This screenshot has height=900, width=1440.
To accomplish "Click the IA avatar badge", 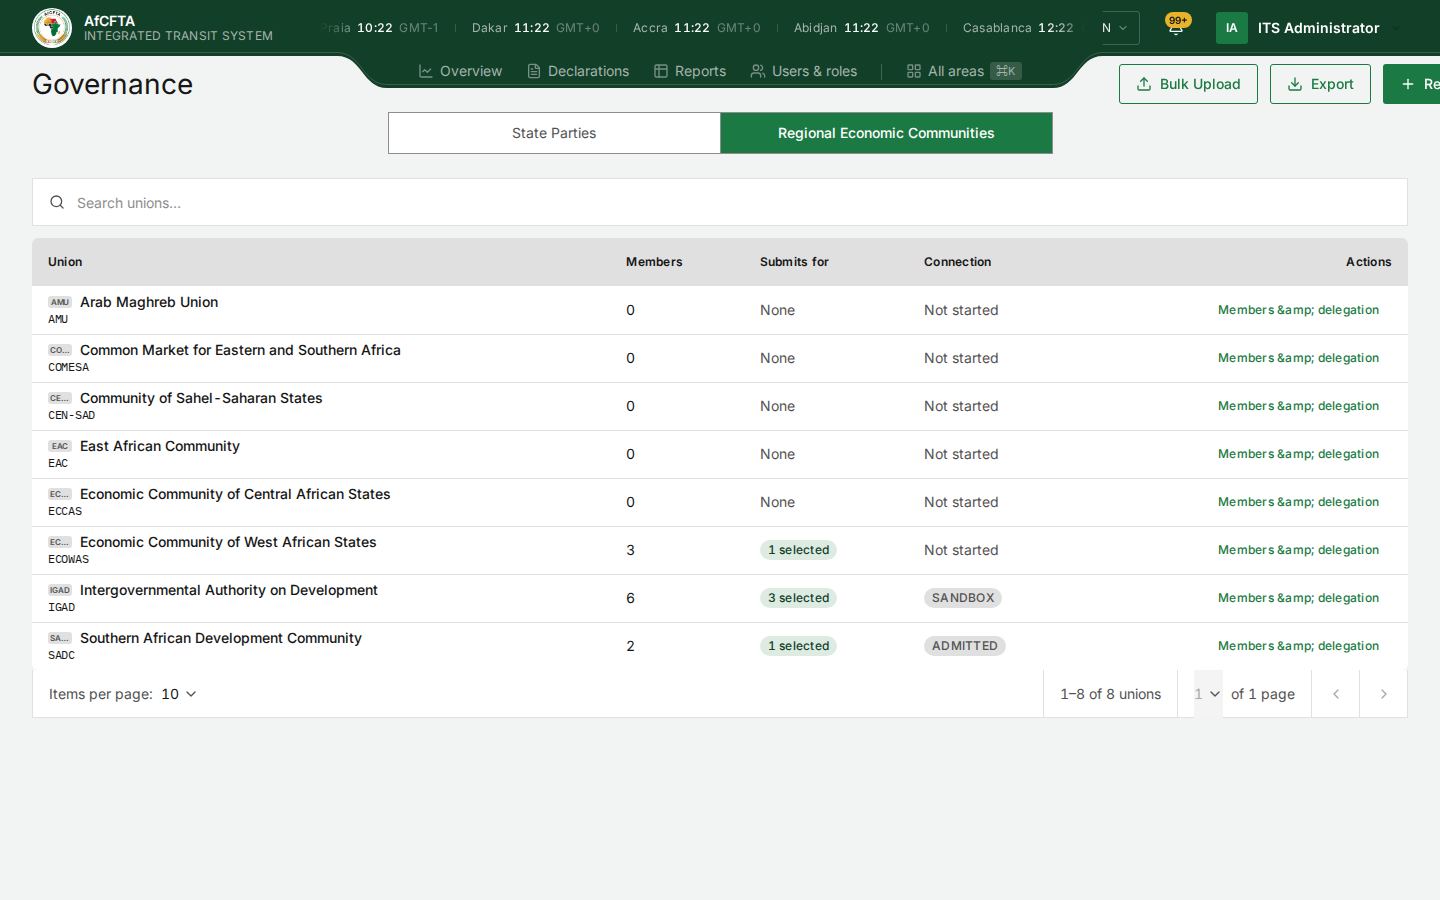I will pos(1231,28).
